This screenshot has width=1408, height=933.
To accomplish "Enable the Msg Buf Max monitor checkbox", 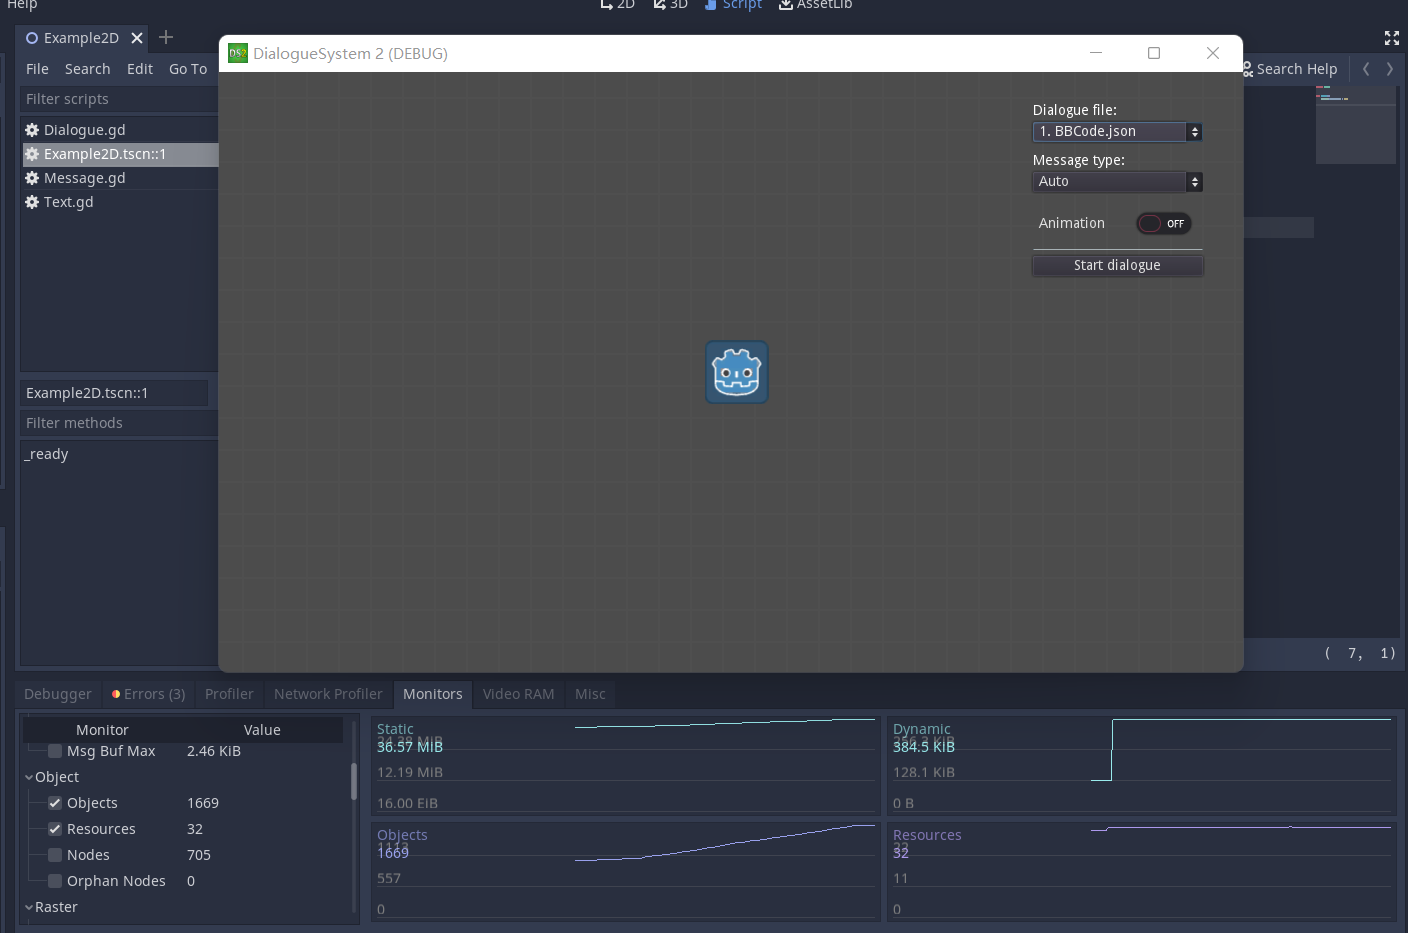I will [x=55, y=751].
